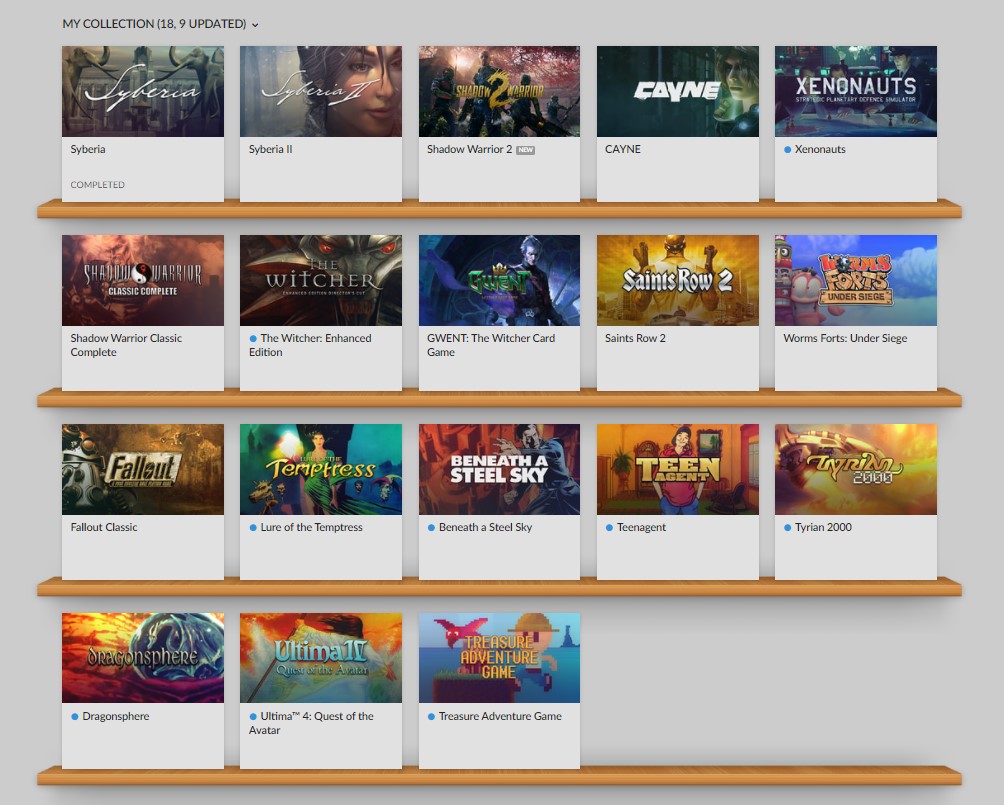The height and width of the screenshot is (805, 1004).
Task: Open the Teen Agent cover thumbnail
Action: (x=677, y=469)
